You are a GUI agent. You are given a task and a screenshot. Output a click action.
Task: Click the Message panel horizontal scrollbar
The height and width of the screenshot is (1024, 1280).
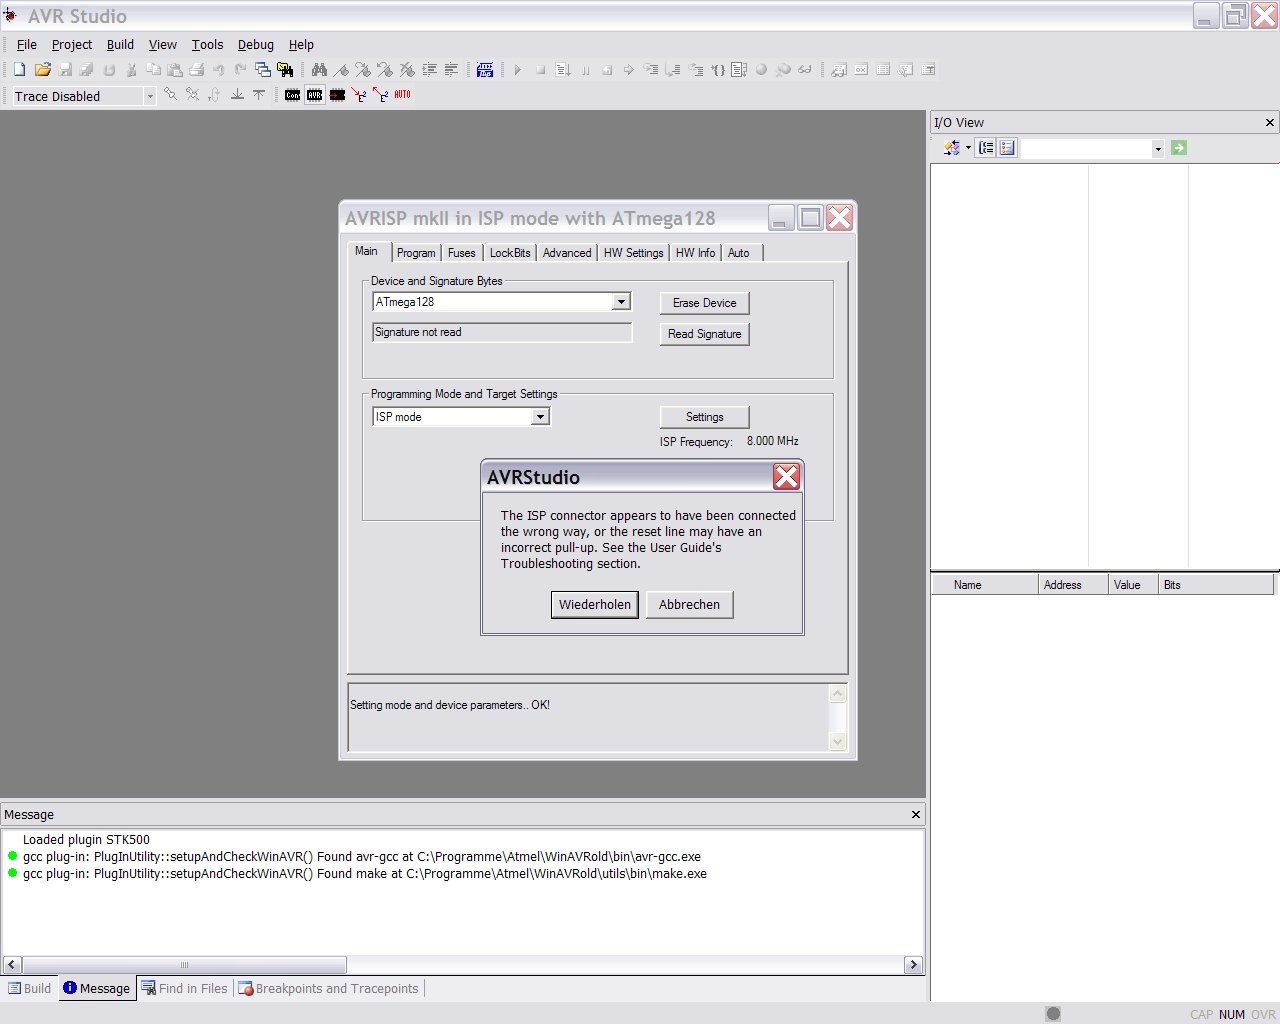tap(184, 965)
